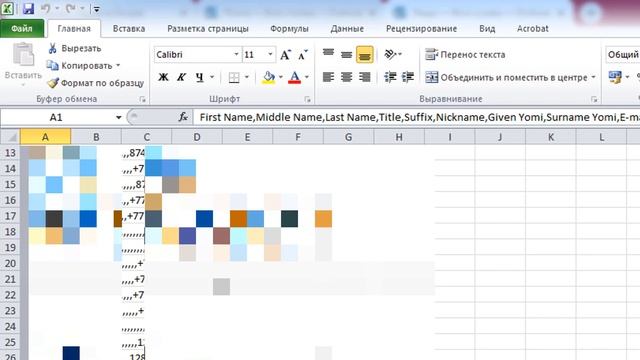Click Вырезать (cut) button
Screen dimensions: 640x360
pos(74,48)
